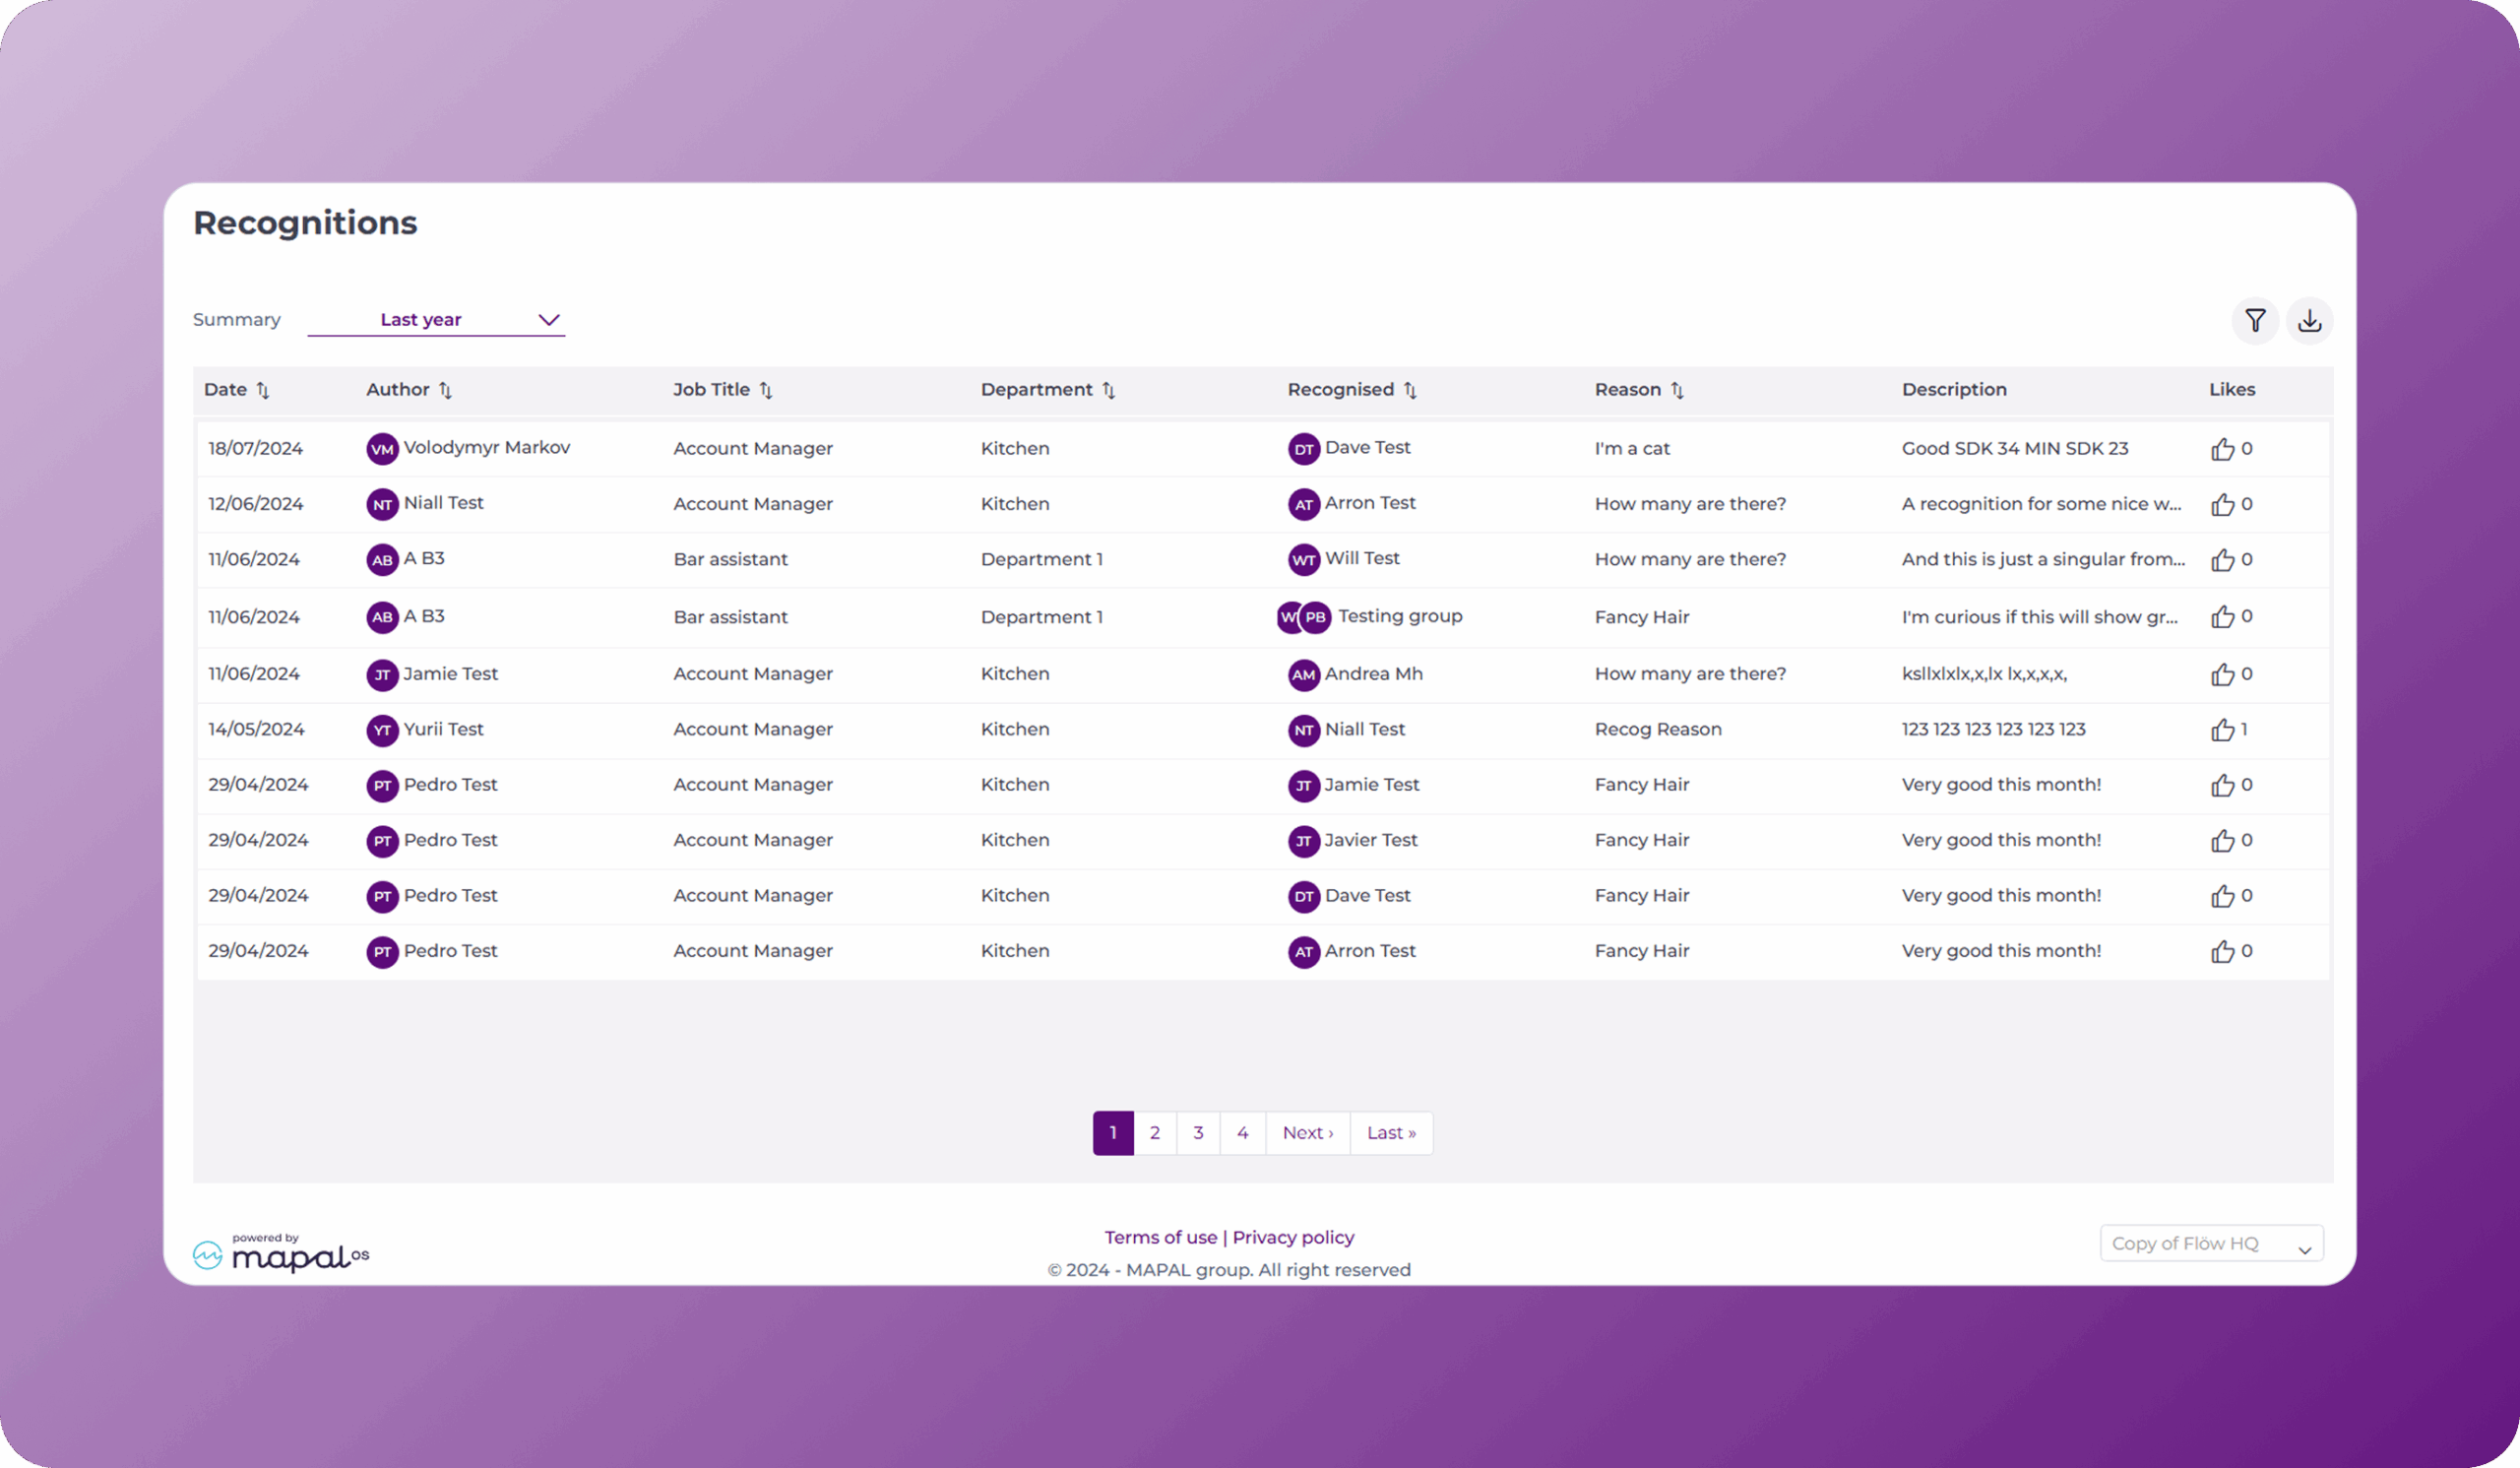Screen dimensions: 2520x1468
Task: Open the Privacy policy link
Action: pyautogui.click(x=1293, y=1237)
